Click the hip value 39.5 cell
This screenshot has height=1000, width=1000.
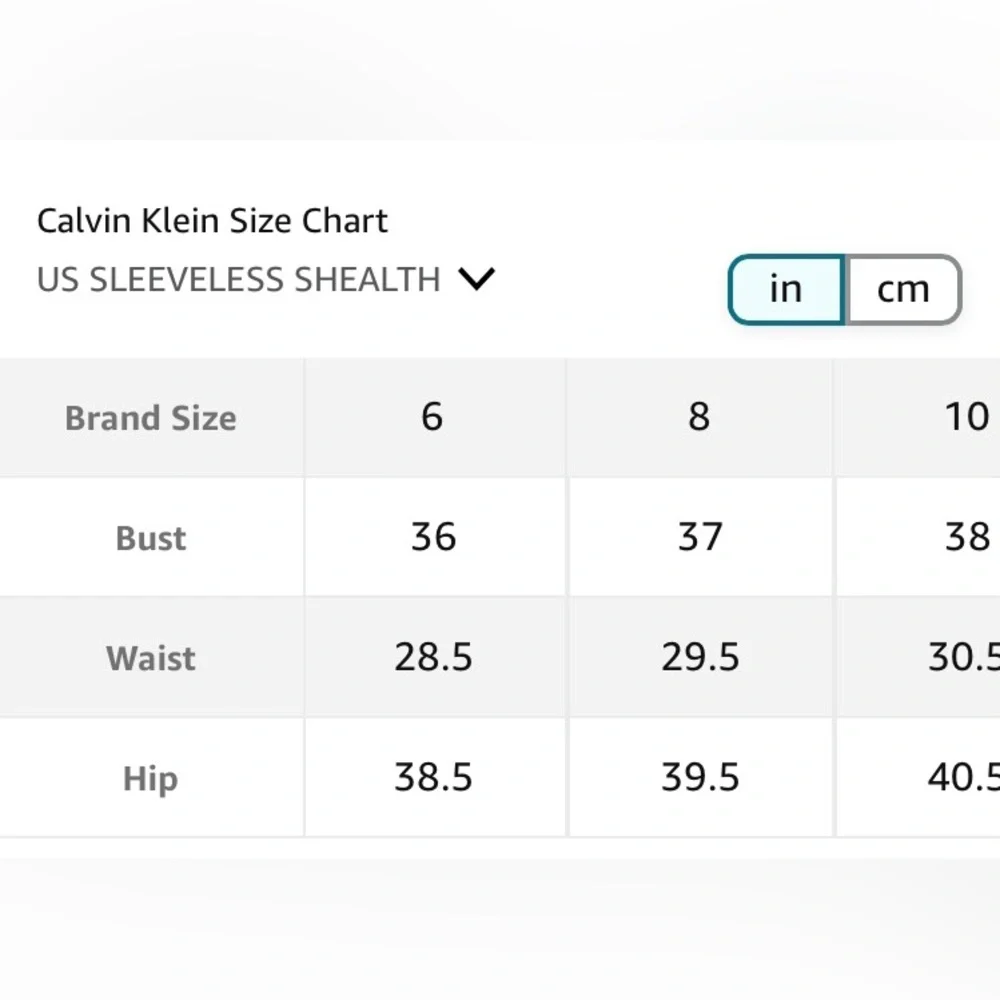pyautogui.click(x=699, y=777)
